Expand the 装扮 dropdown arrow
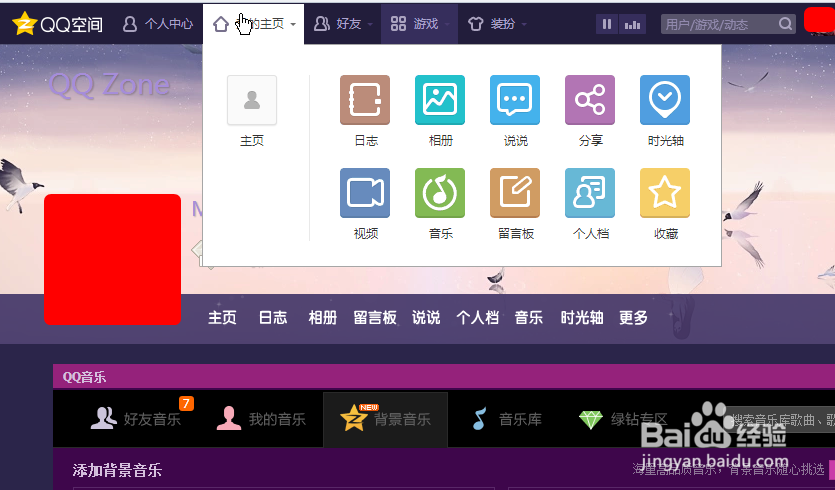Screen dimensions: 835x490 (x=524, y=24)
